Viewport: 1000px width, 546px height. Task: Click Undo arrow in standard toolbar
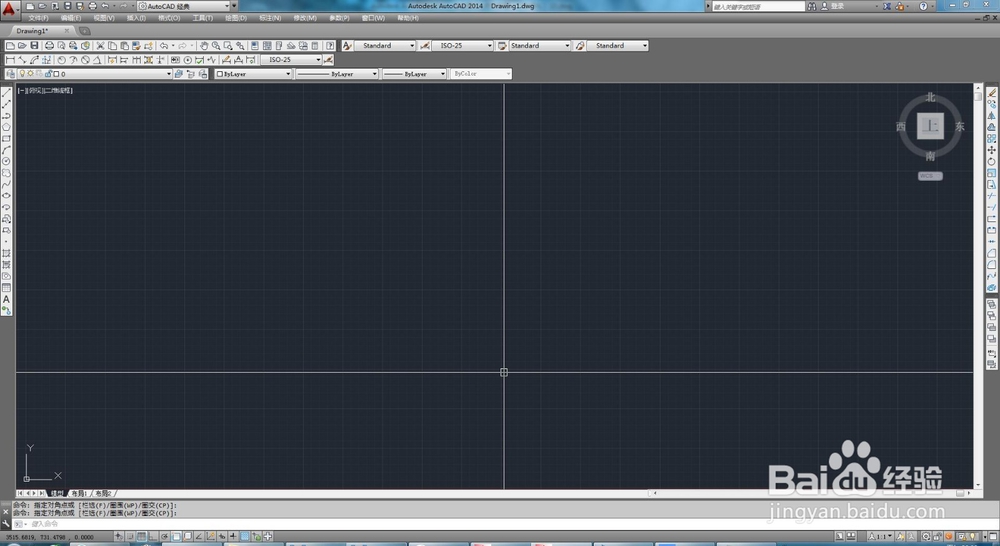(164, 46)
